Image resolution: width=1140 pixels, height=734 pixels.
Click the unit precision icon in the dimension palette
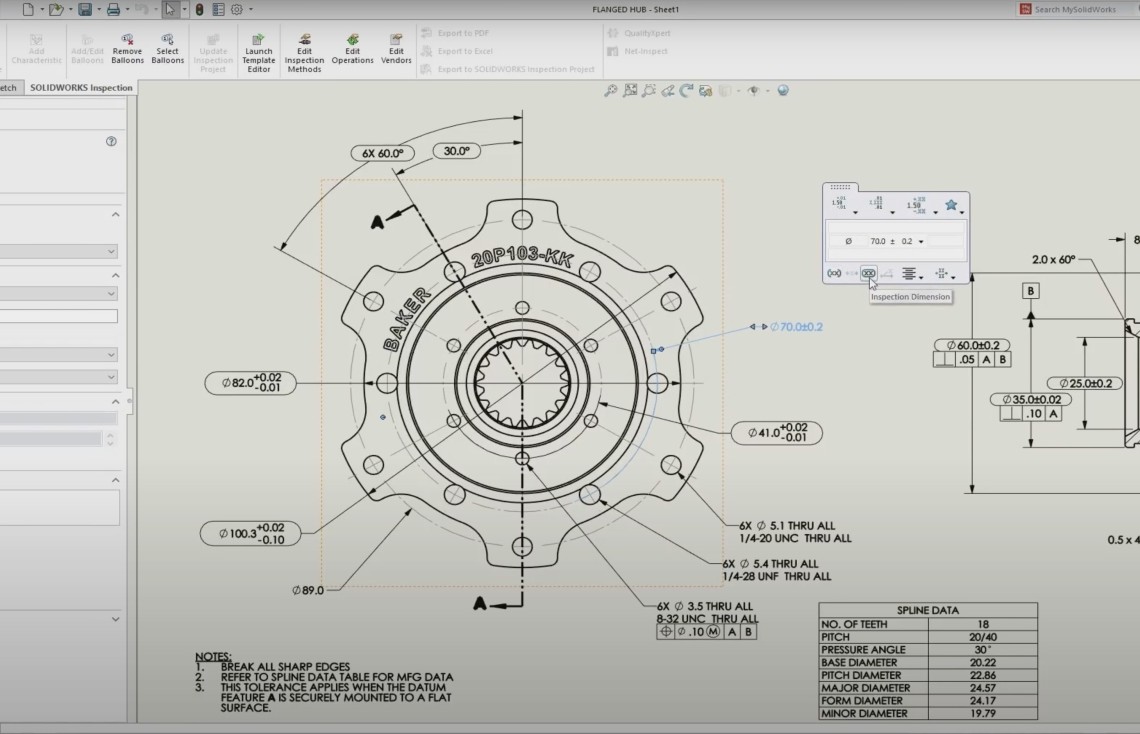click(876, 204)
